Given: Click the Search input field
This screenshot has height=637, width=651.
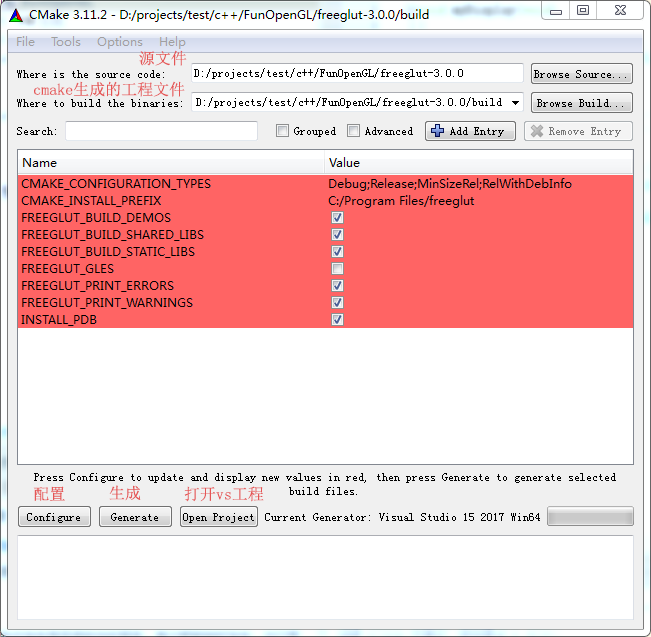Looking at the screenshot, I should point(162,131).
